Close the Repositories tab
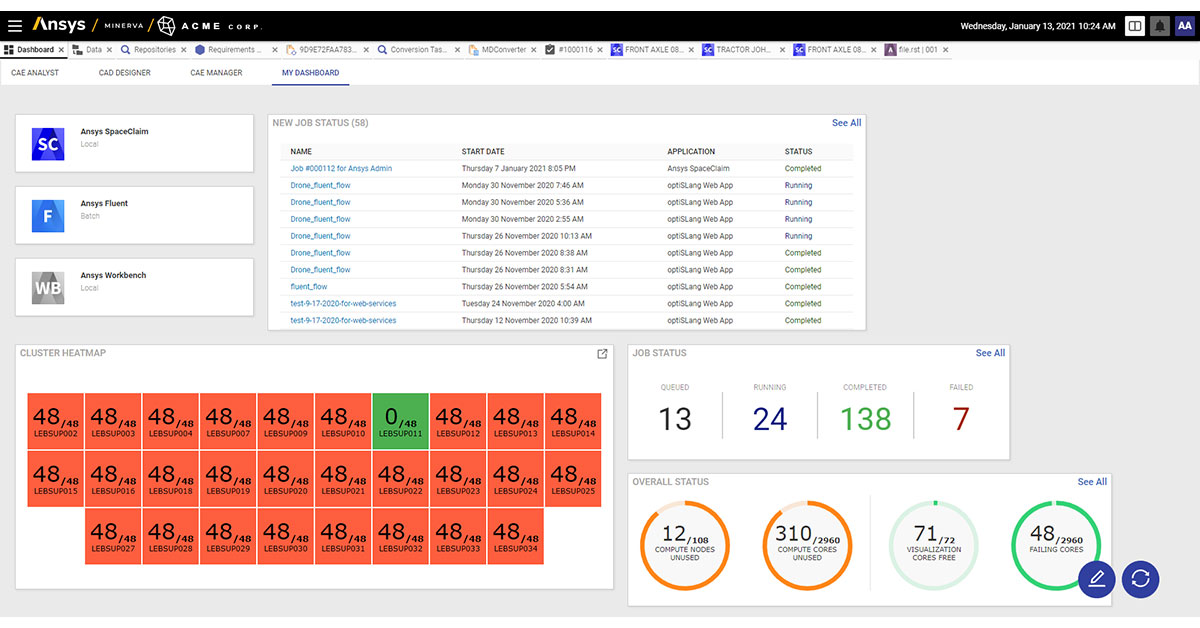This screenshot has height=628, width=1200. click(x=184, y=50)
